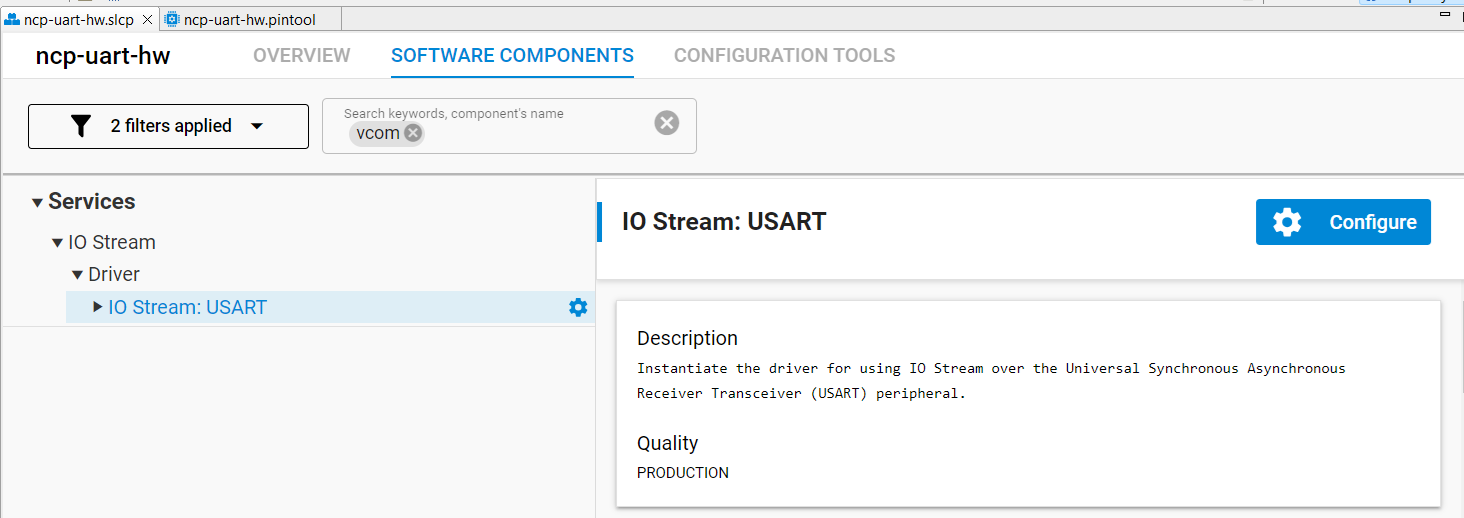Select the Software Components tab
This screenshot has width=1464, height=518.
[512, 56]
